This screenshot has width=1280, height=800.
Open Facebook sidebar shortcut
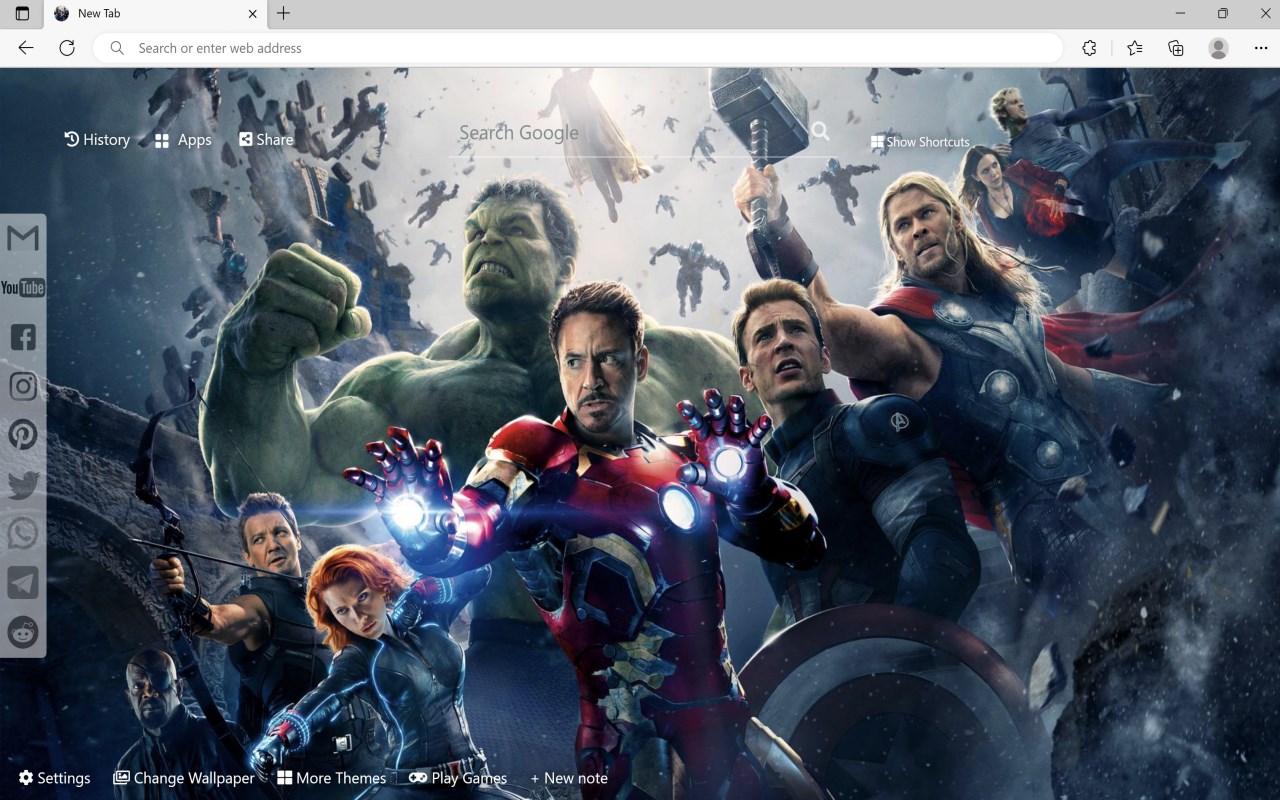[23, 337]
